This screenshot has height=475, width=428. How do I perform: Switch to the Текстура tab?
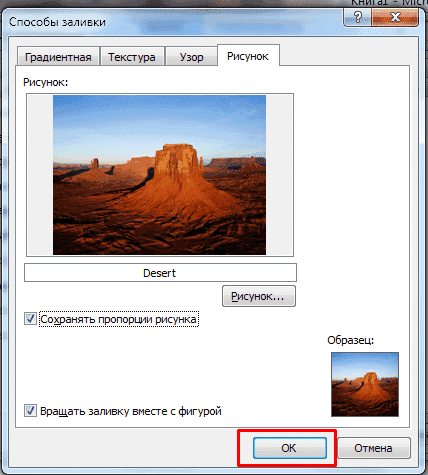click(132, 57)
